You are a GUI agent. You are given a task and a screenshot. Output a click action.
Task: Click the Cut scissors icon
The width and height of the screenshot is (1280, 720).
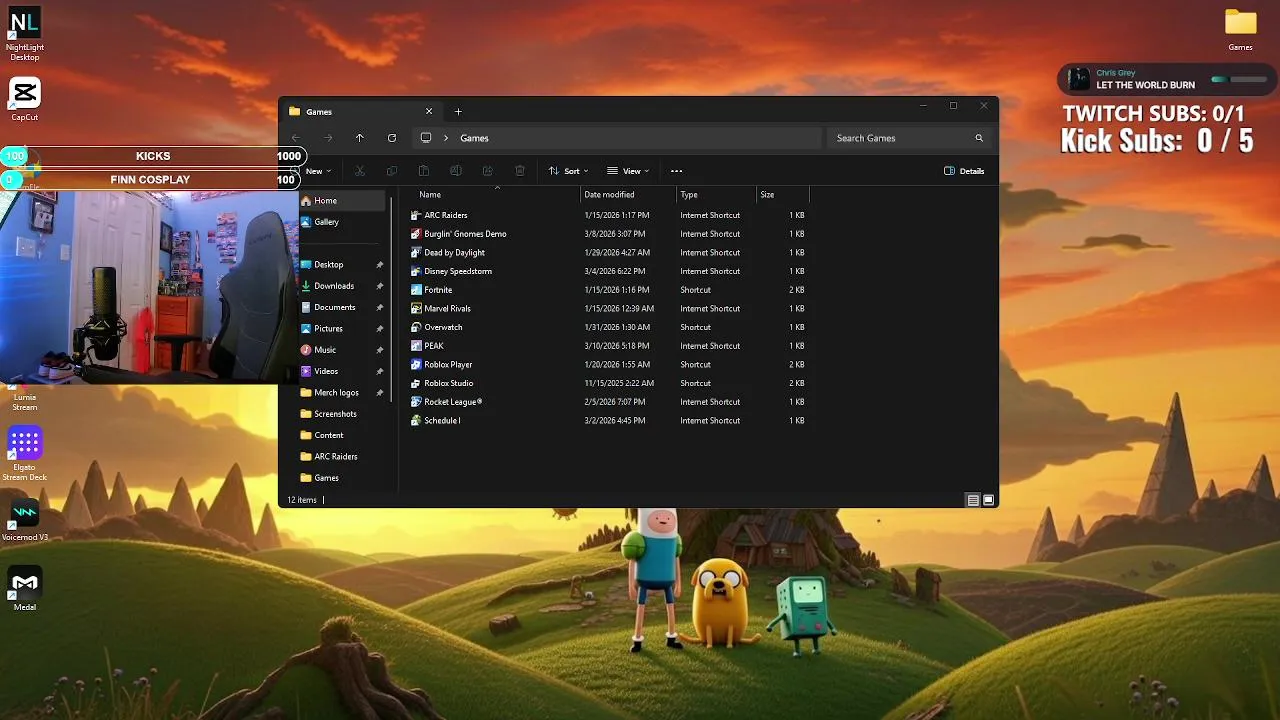360,171
